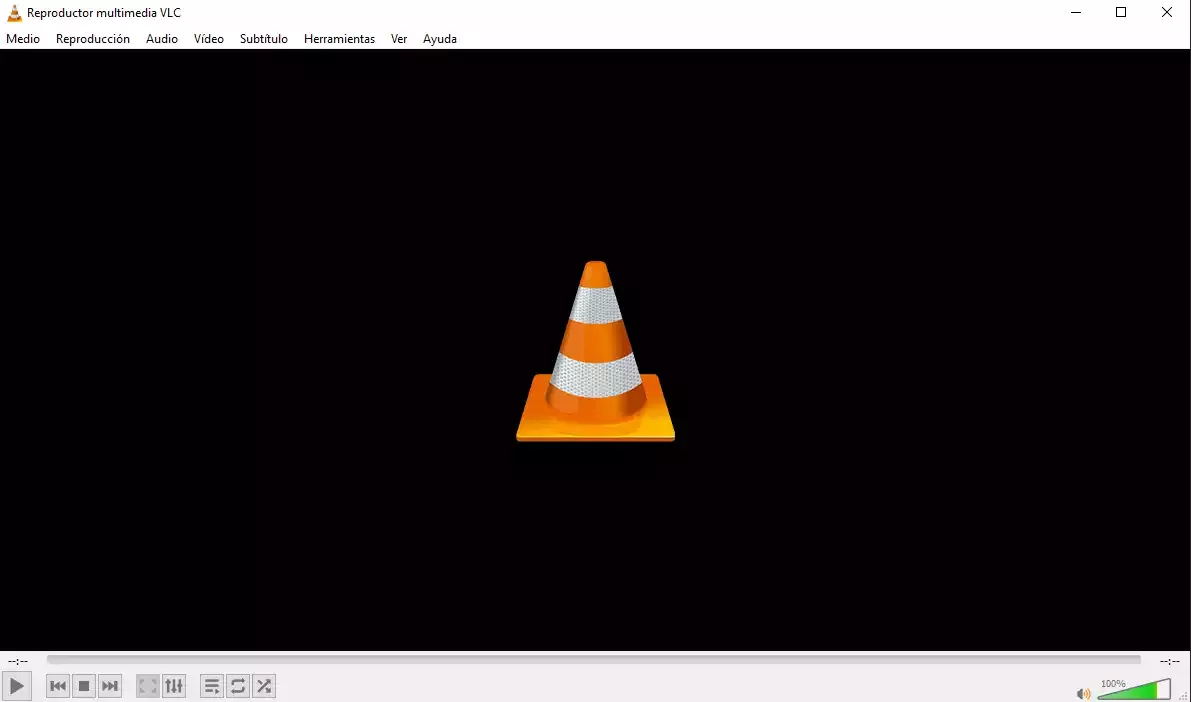This screenshot has height=702, width=1191.
Task: Stop playback with the stop button
Action: click(84, 686)
